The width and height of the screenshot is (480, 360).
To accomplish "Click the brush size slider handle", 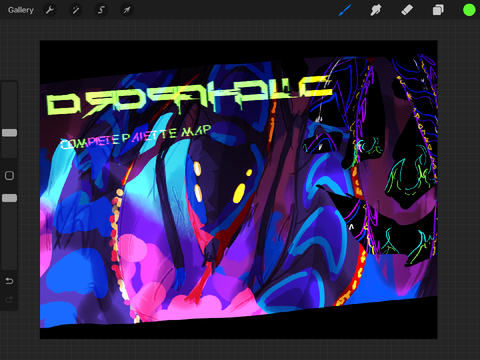I will point(9,133).
